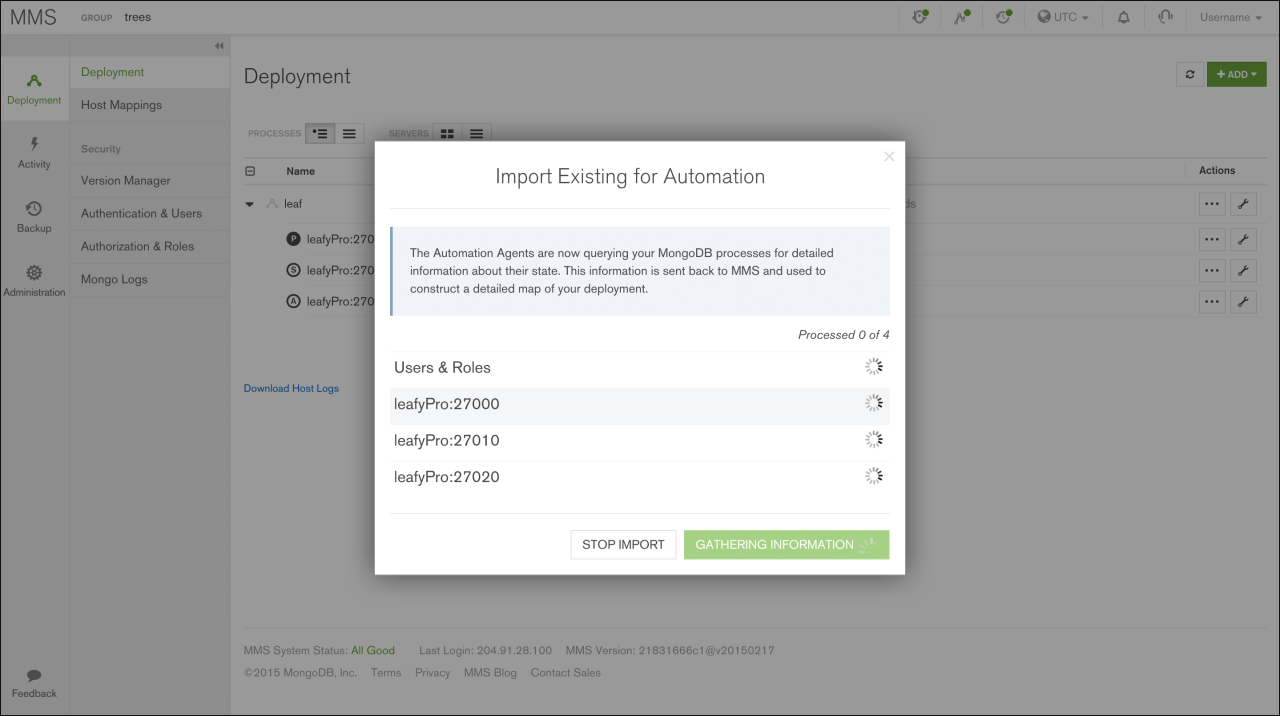Screen dimensions: 1280x716
Task: Switch processes to tree list view
Action: (320, 133)
